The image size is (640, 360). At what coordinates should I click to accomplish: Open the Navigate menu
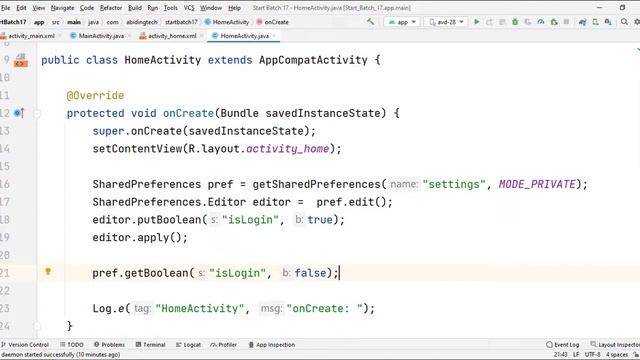(x=62, y=8)
